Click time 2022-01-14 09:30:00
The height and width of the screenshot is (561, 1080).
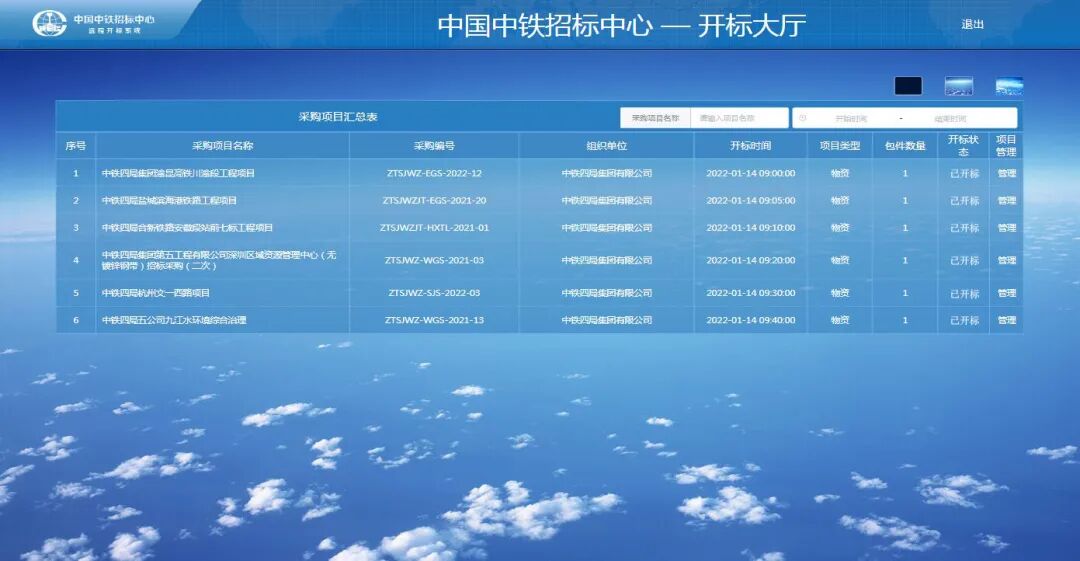coord(751,293)
